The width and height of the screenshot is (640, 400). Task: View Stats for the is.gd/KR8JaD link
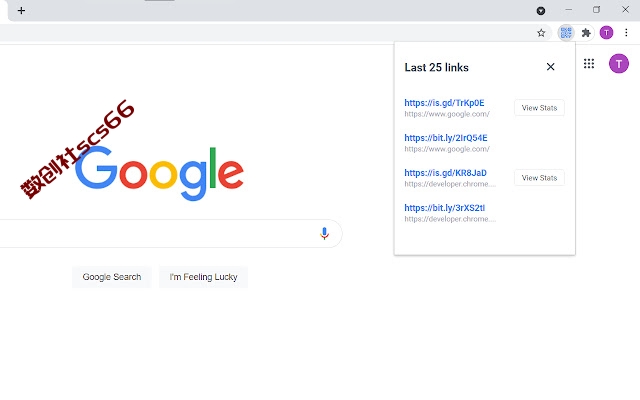[x=539, y=178]
